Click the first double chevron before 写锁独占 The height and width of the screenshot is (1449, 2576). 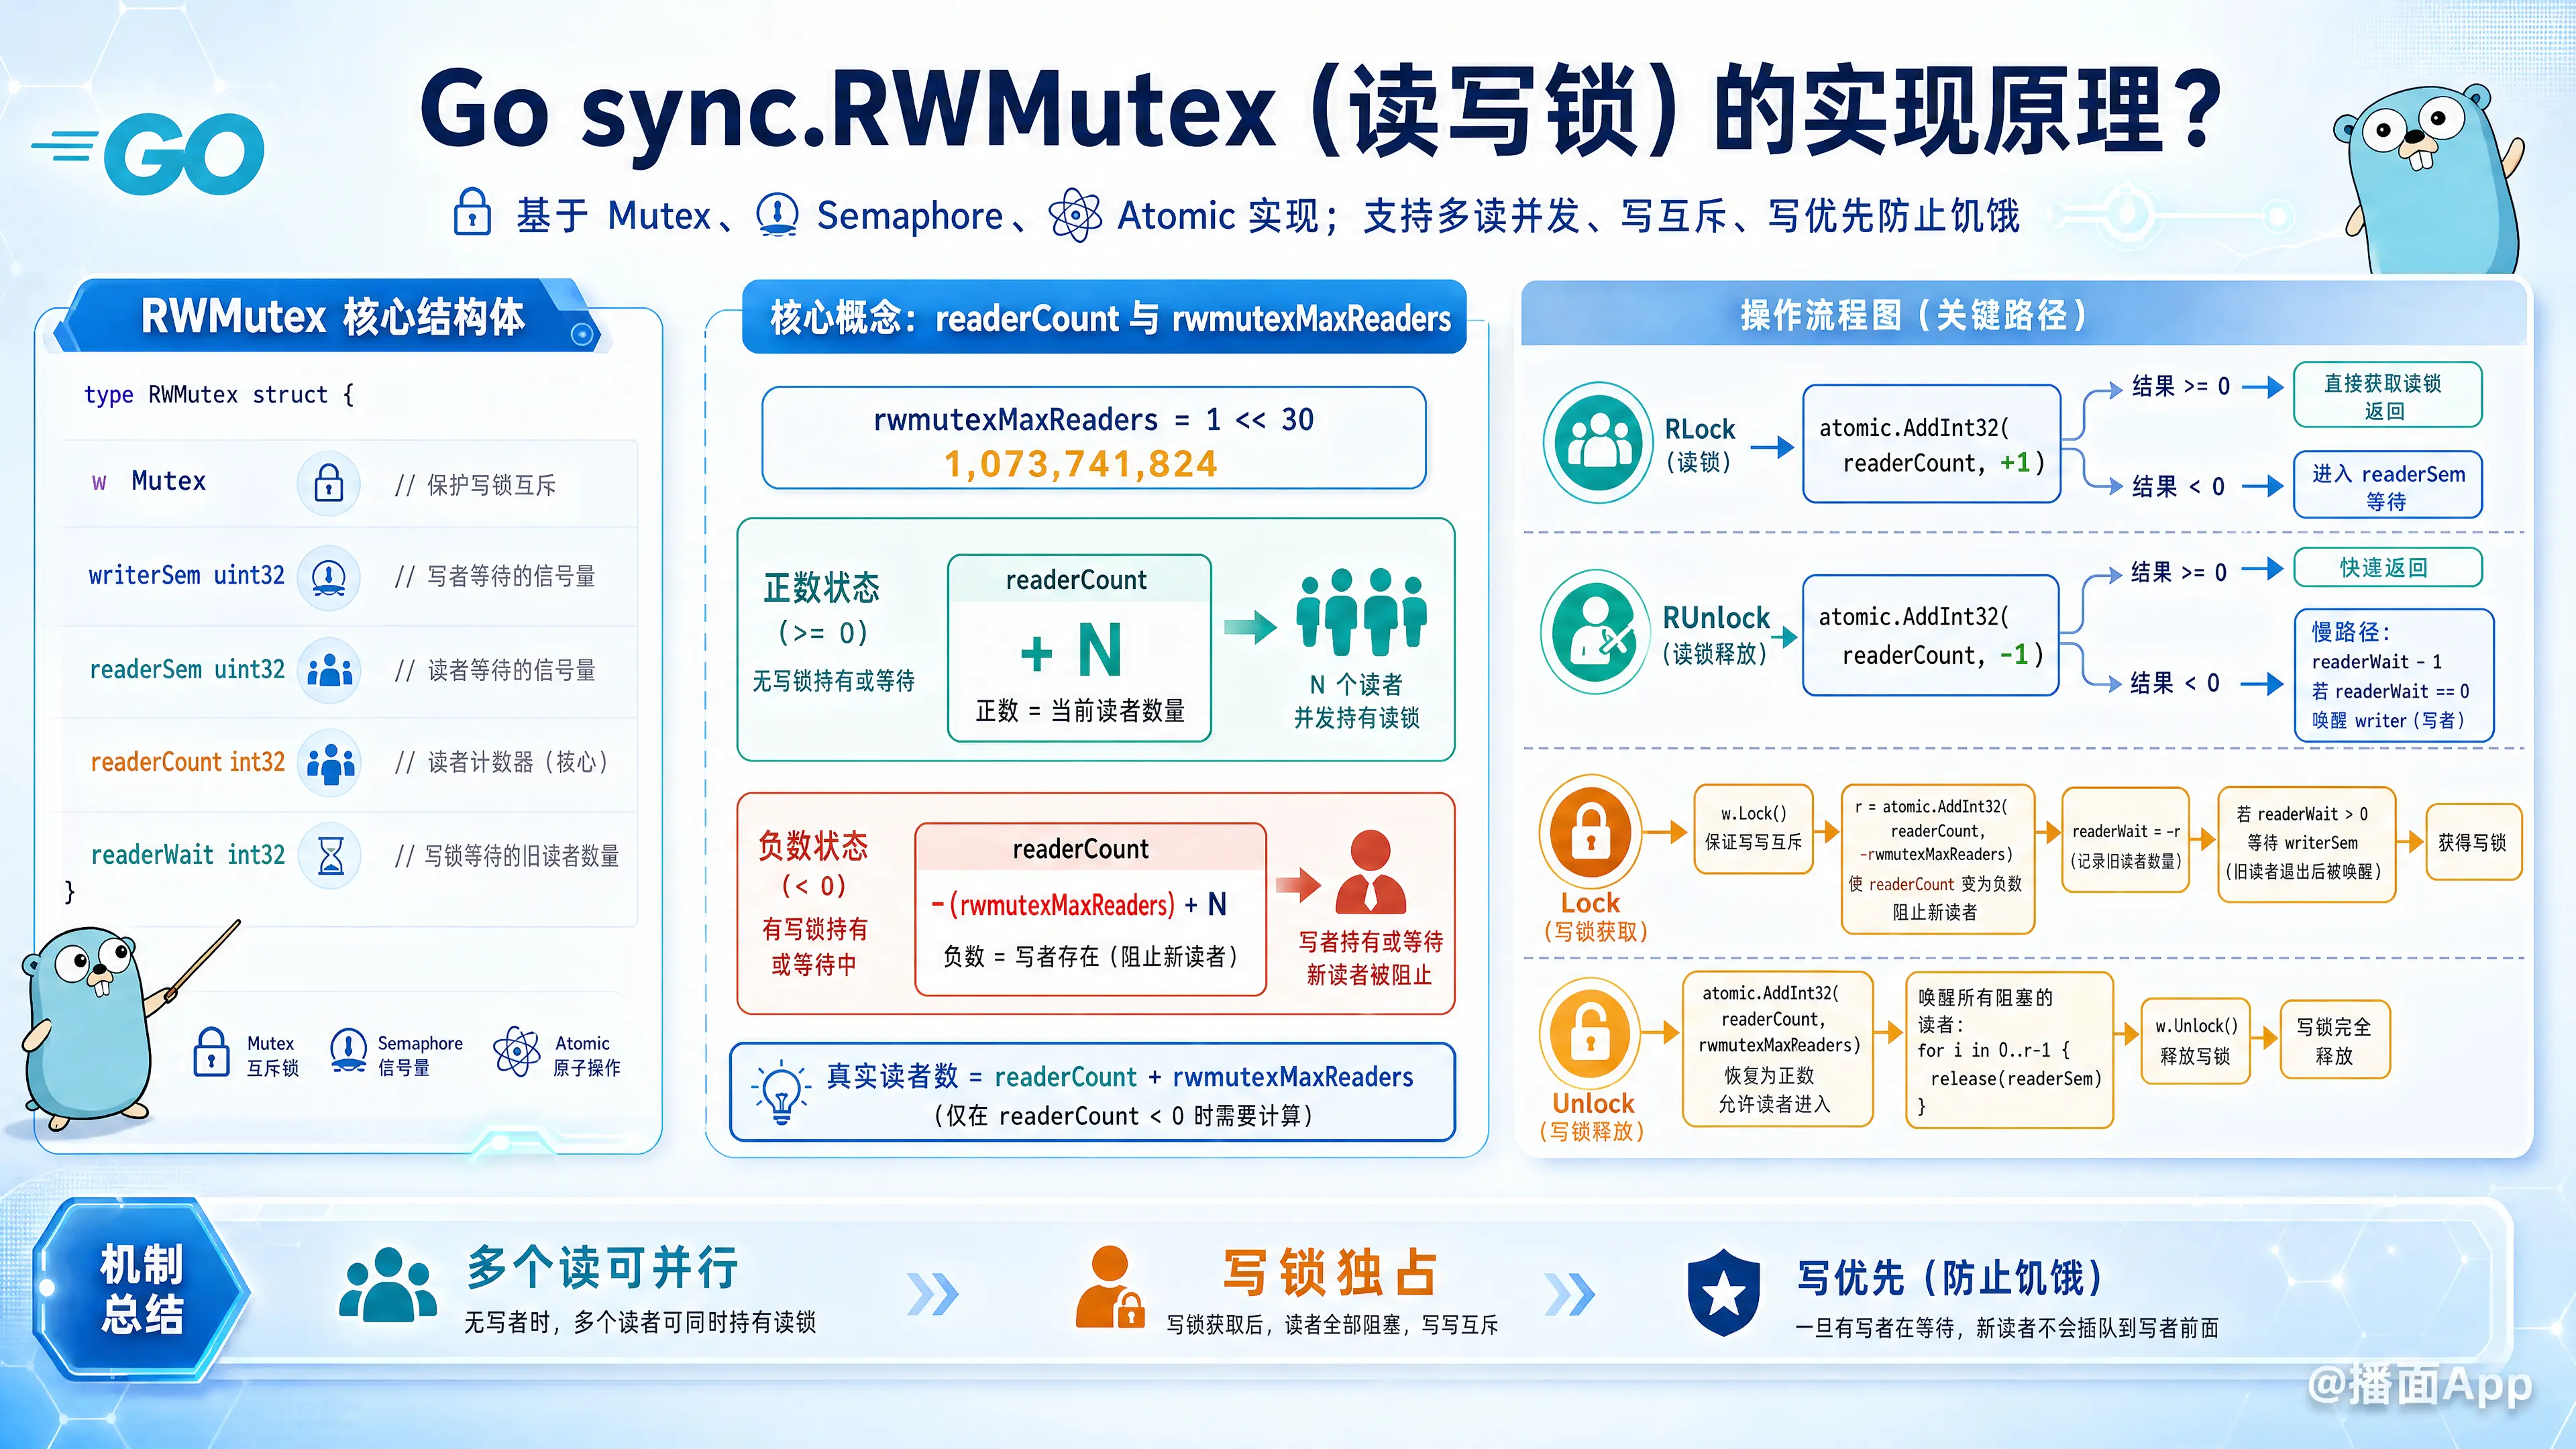pyautogui.click(x=933, y=1294)
